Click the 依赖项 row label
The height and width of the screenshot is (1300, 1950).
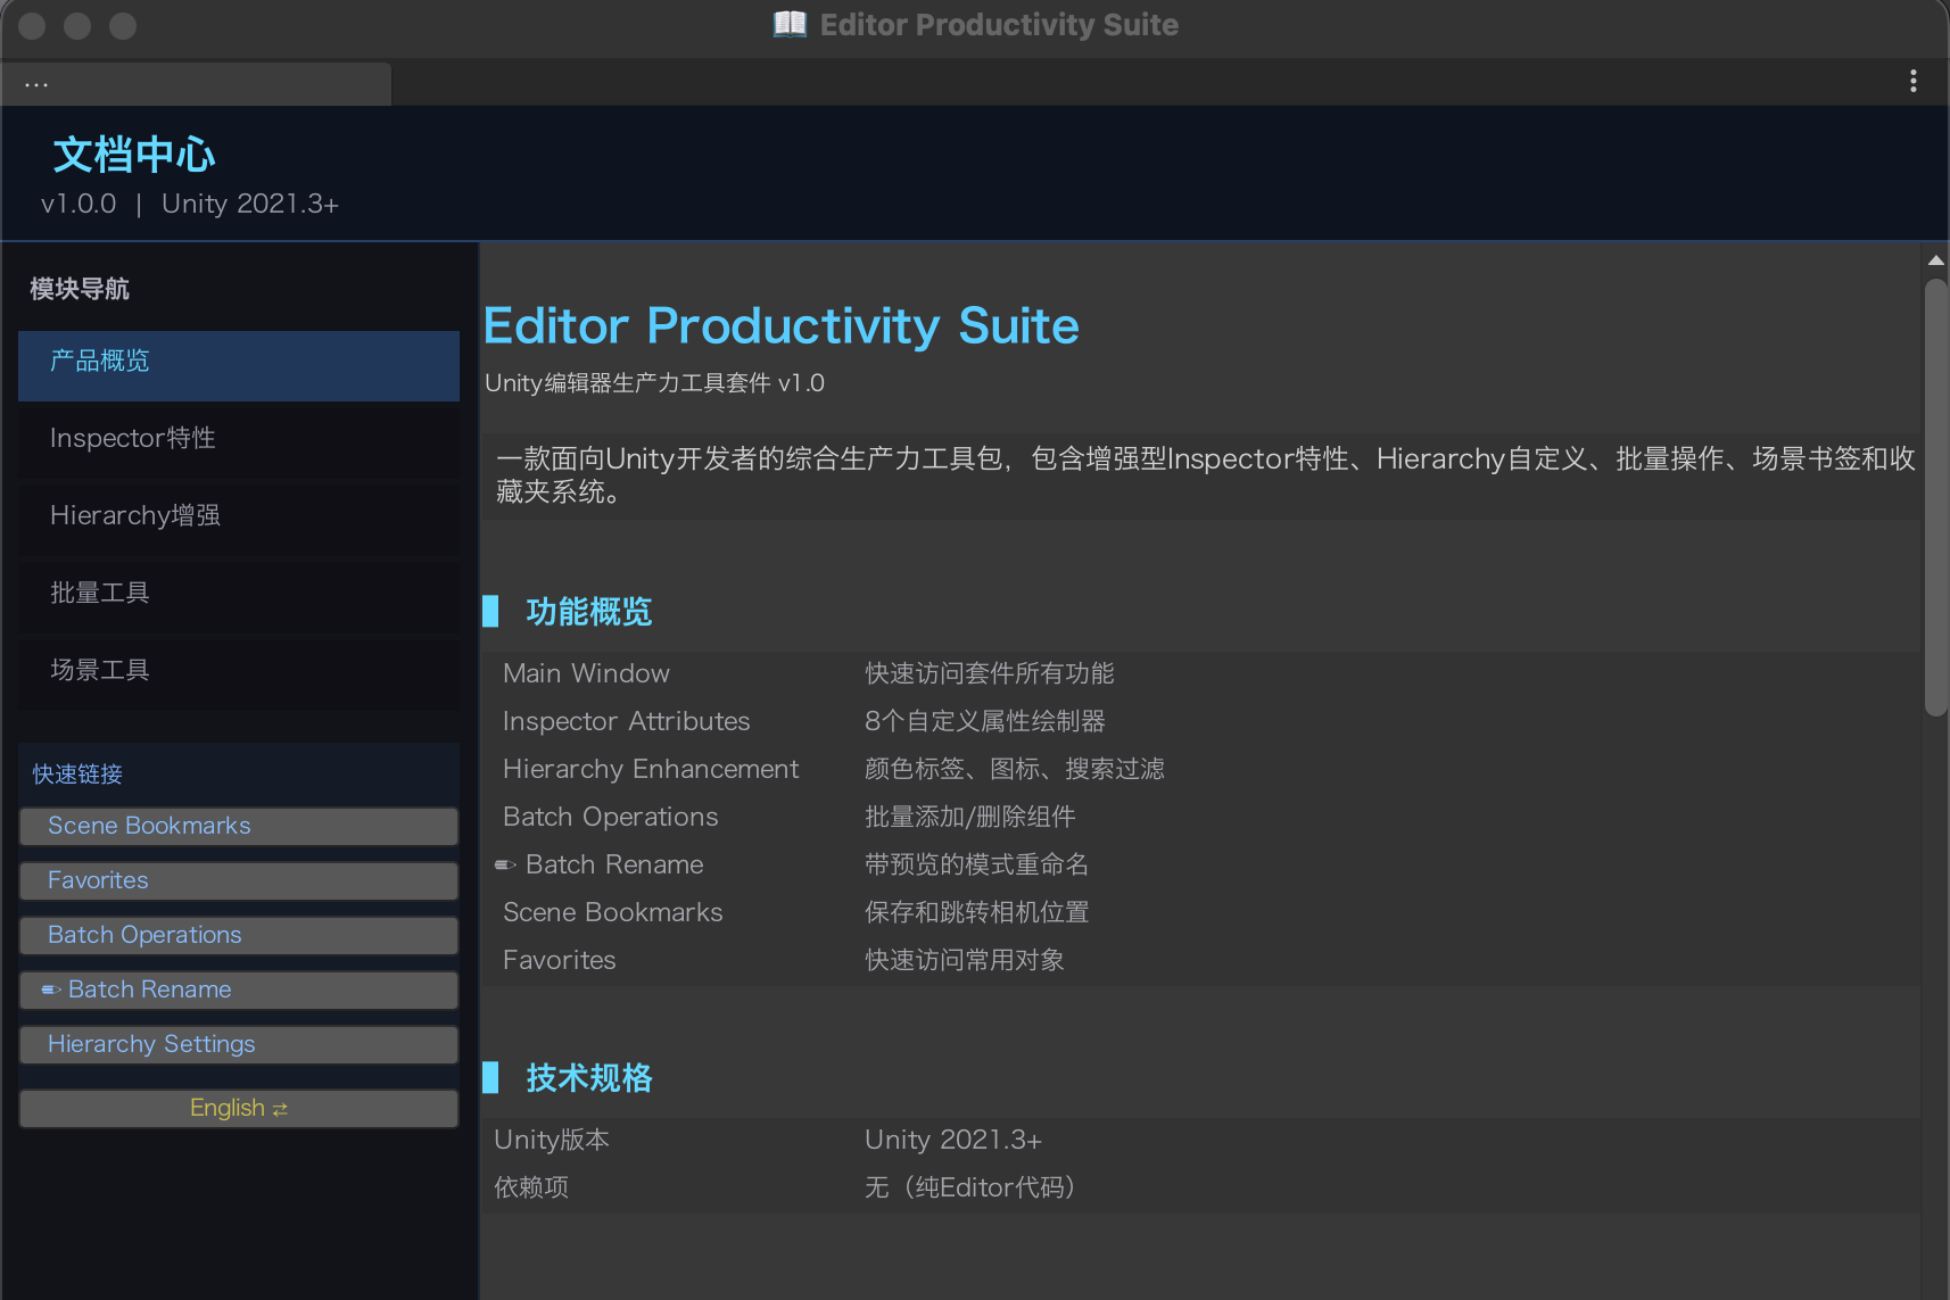point(531,1188)
